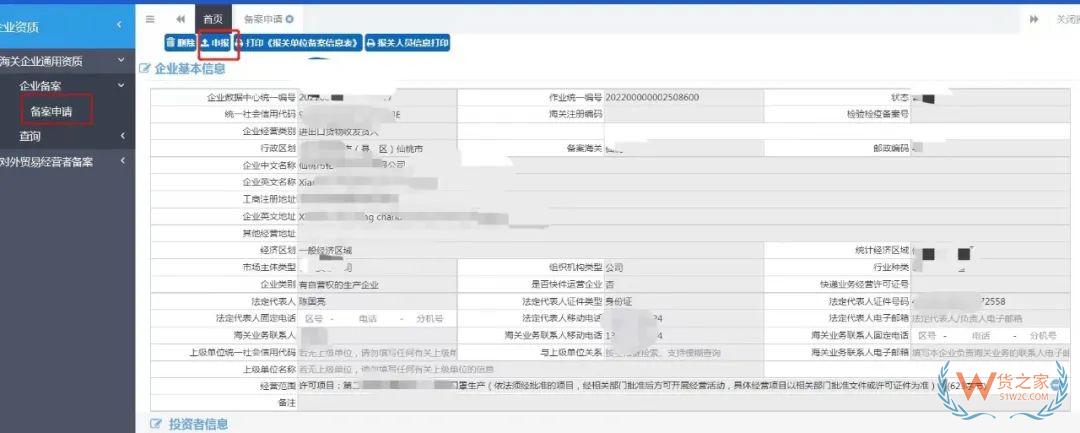Click the 海关业务联系人固定电话 区号 field
Screen dimensions: 1080x433
tap(927, 335)
